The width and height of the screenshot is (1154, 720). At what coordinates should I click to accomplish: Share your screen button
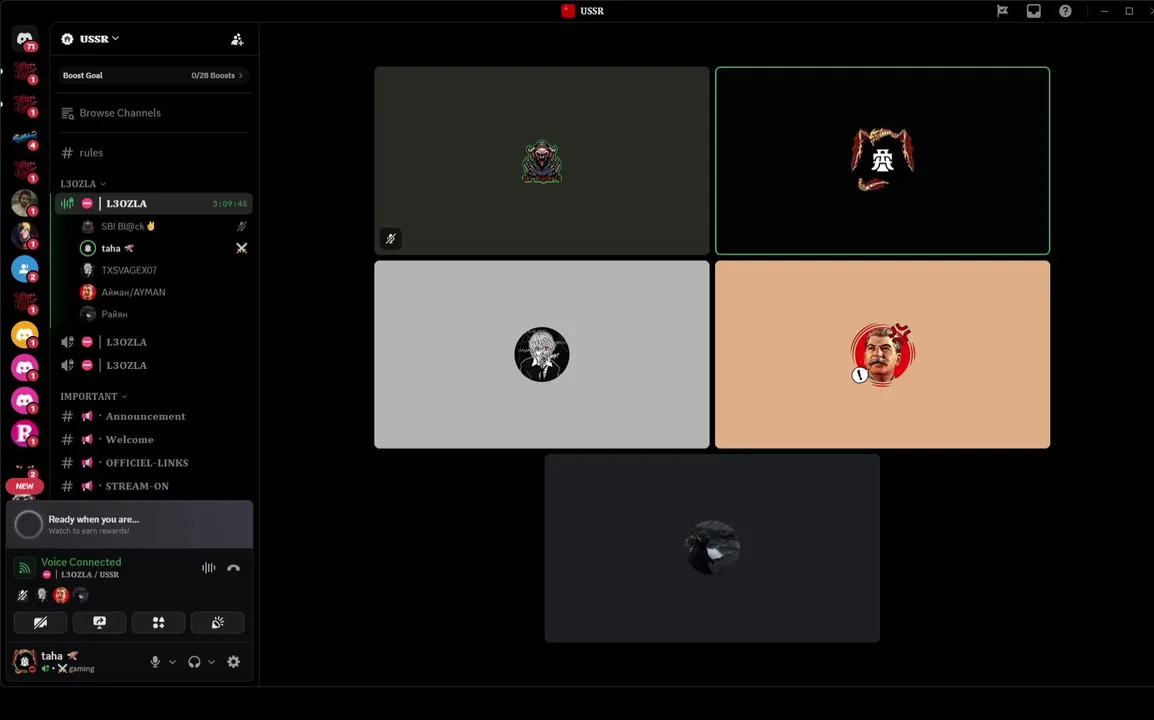(99, 623)
